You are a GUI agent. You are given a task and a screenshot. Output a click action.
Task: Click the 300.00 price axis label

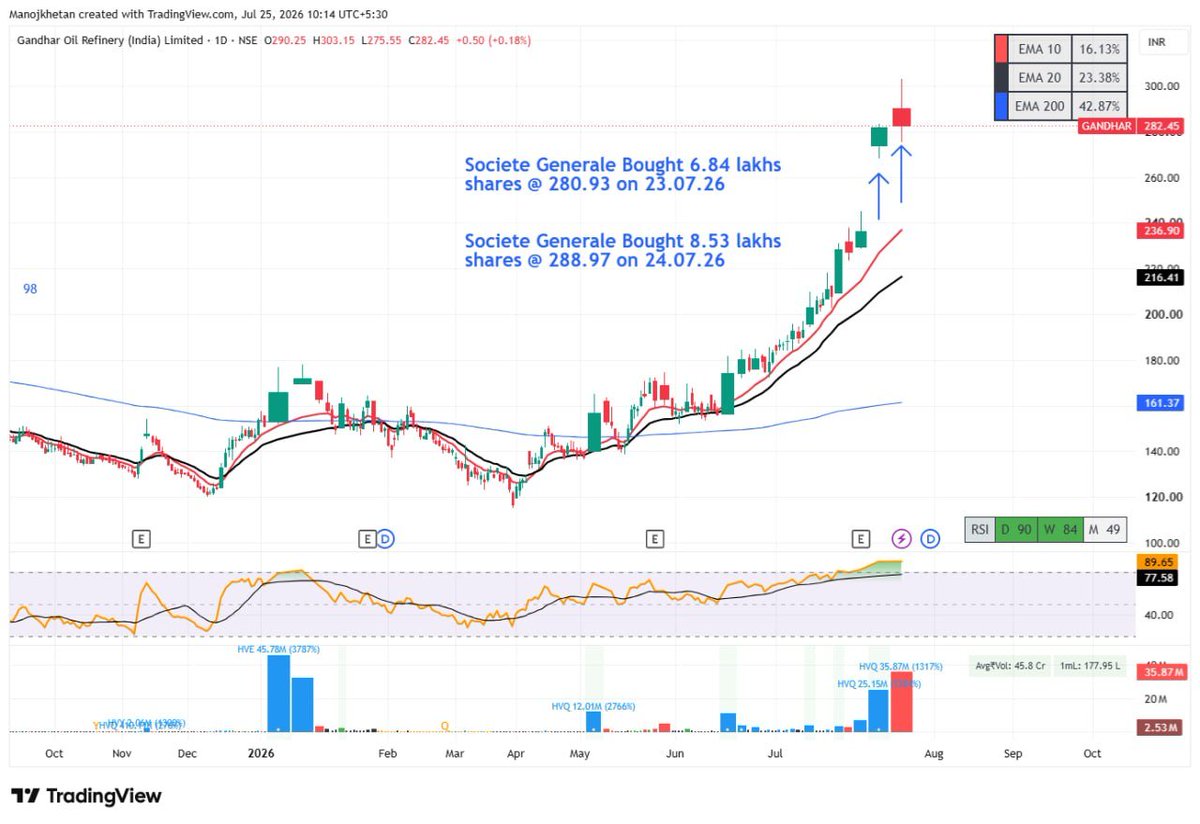(1162, 87)
